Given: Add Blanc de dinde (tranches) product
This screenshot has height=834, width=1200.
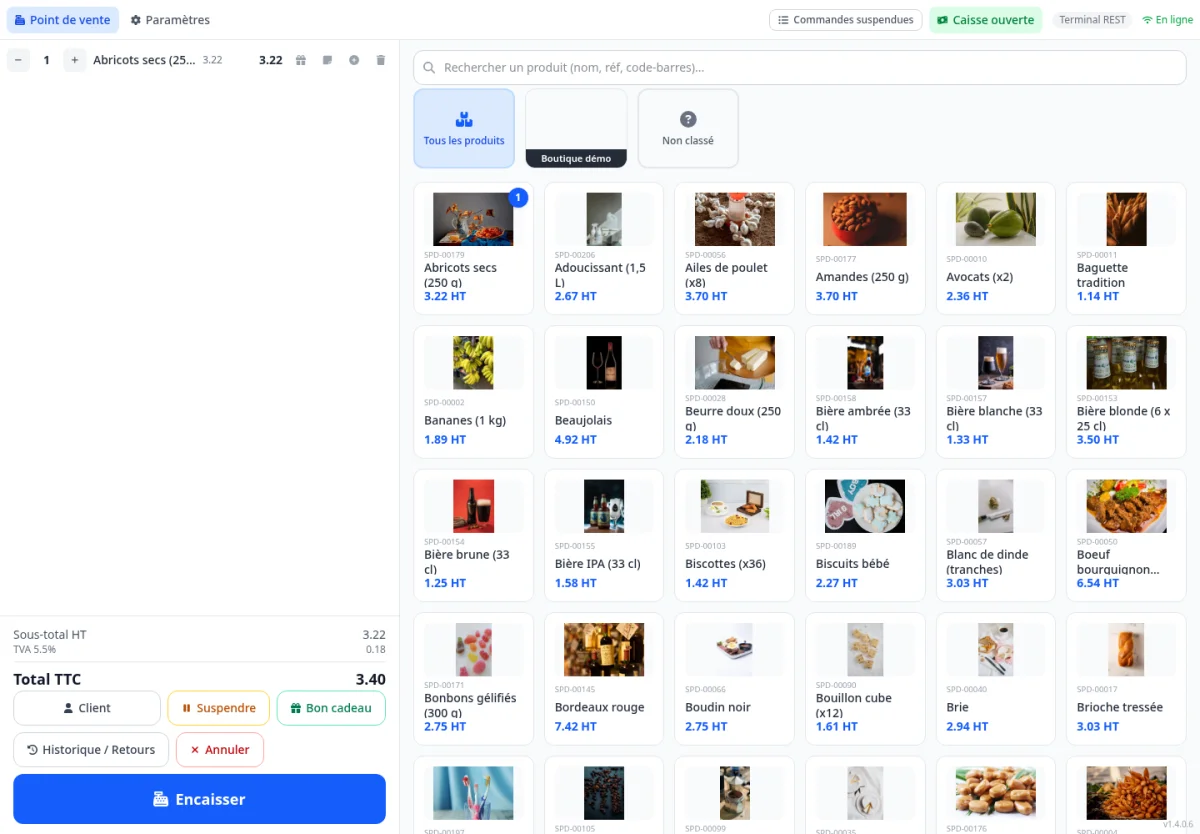Looking at the screenshot, I should pos(995,535).
